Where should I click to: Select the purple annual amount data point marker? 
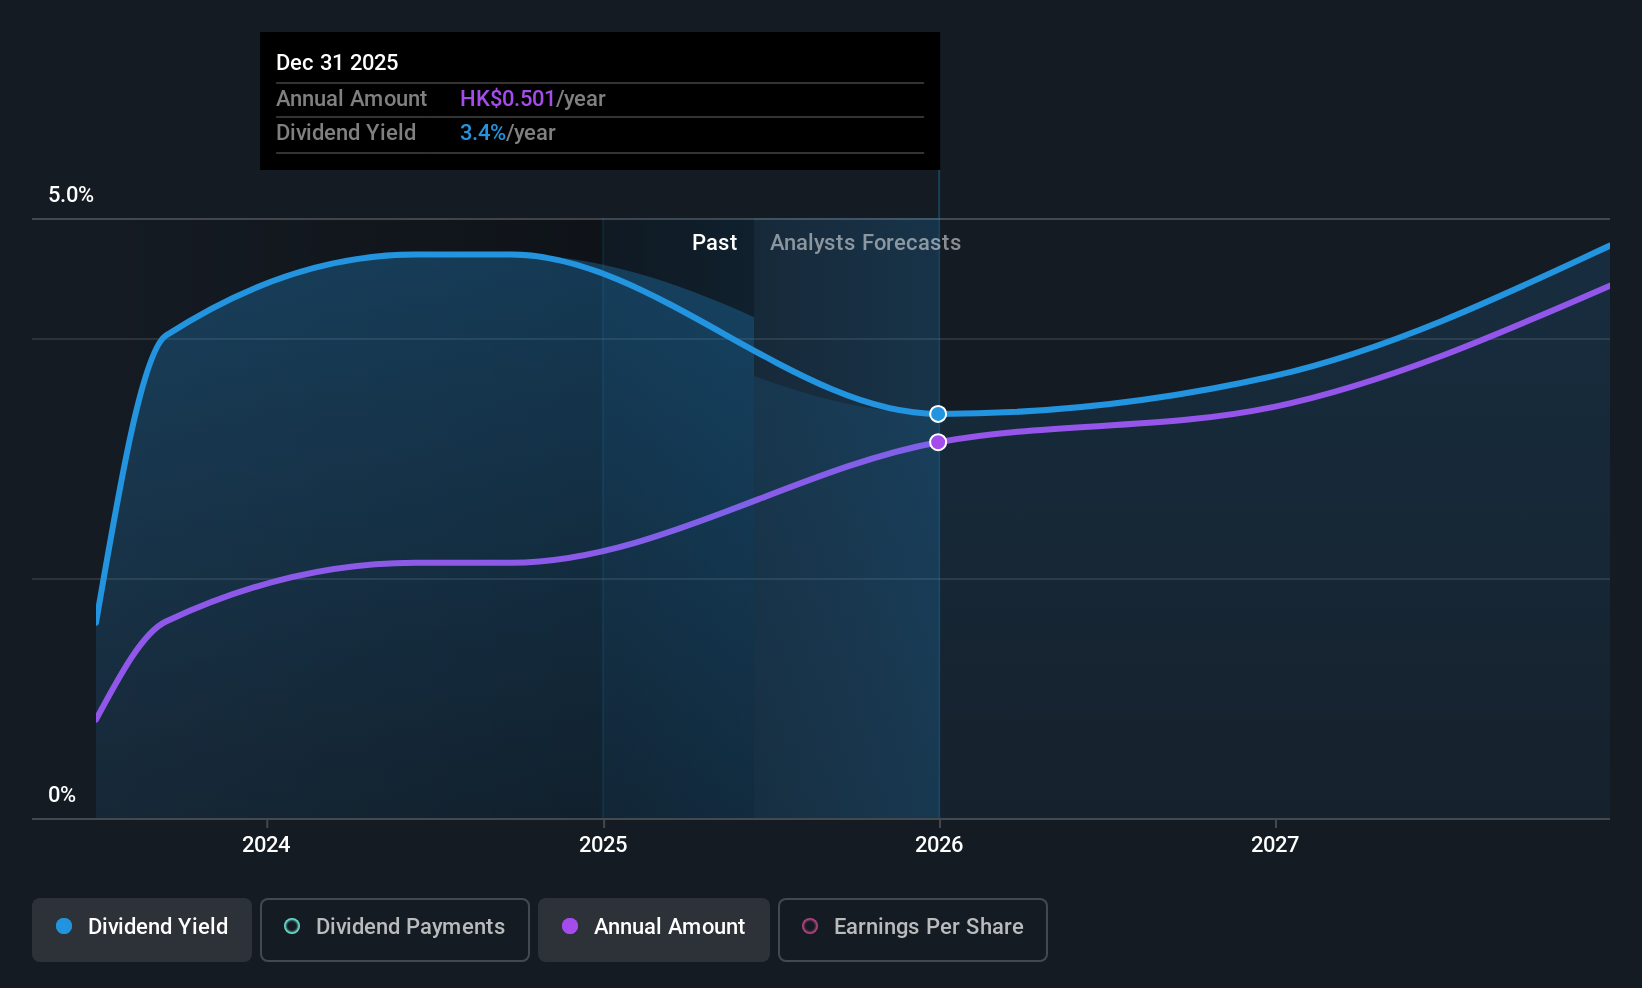(938, 442)
